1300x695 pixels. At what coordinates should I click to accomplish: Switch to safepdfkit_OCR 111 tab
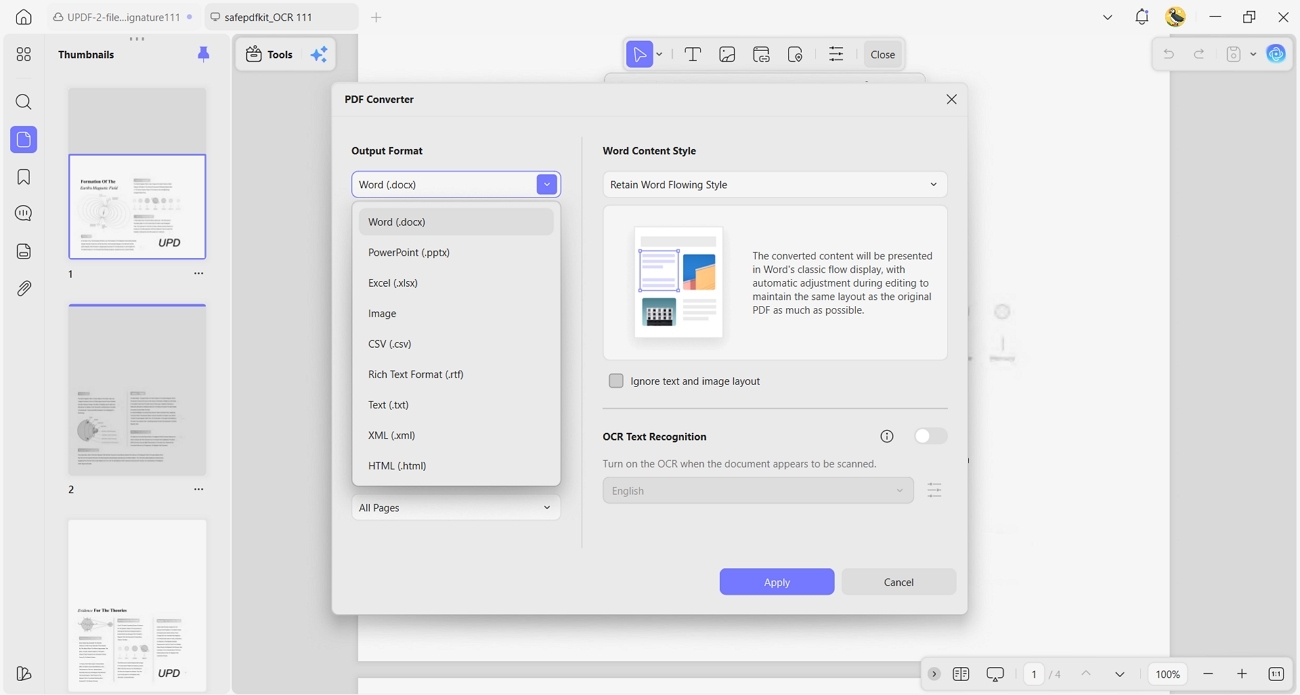point(281,17)
